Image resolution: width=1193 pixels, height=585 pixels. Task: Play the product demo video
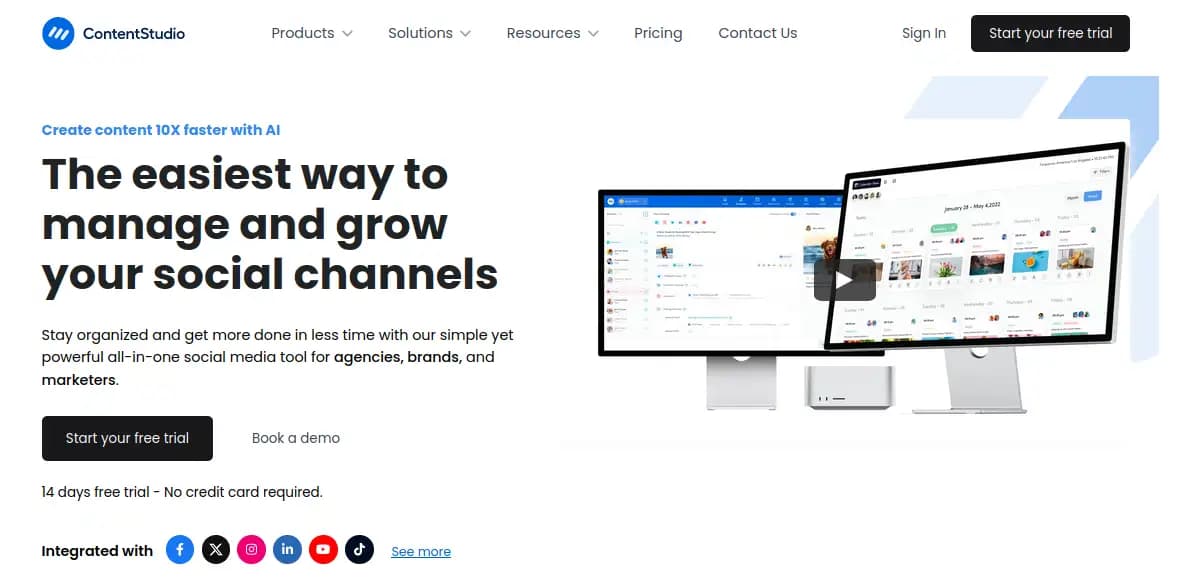845,280
